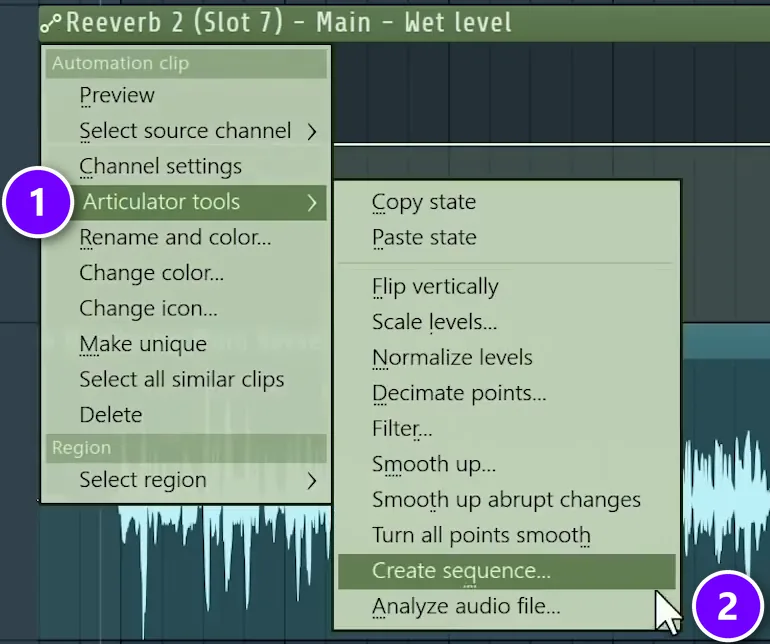Screen dimensions: 770x644
Task: Open the Articulator tools submenu
Action: click(x=198, y=202)
